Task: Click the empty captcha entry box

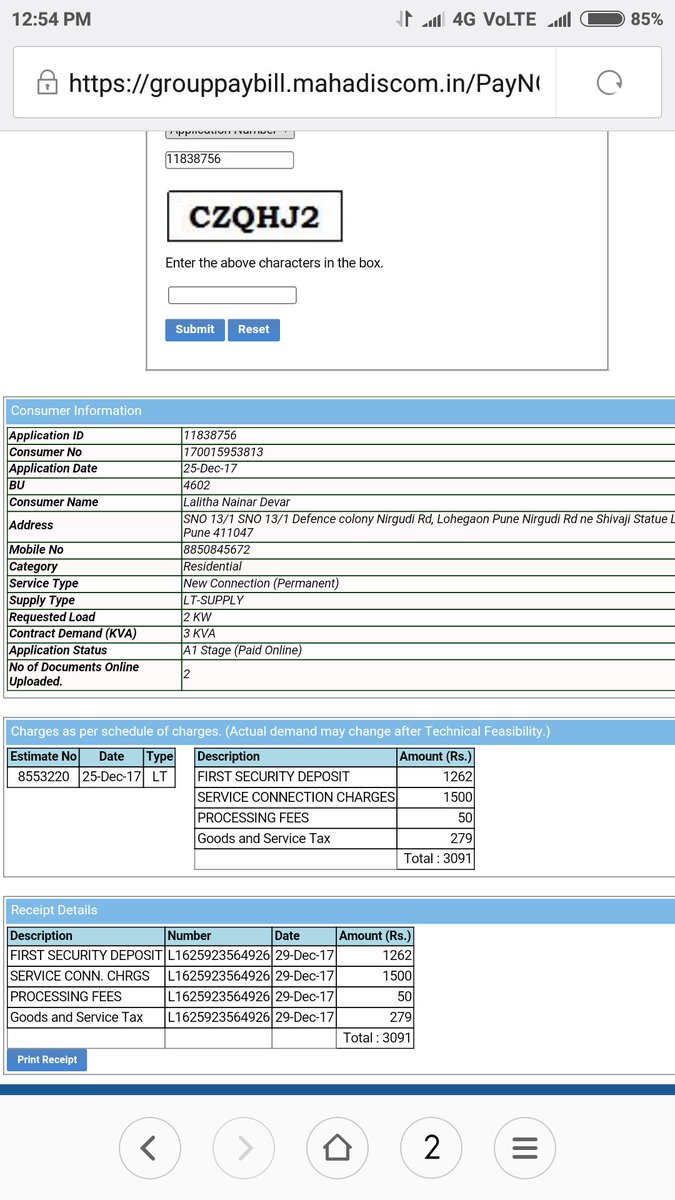Action: pos(232,295)
